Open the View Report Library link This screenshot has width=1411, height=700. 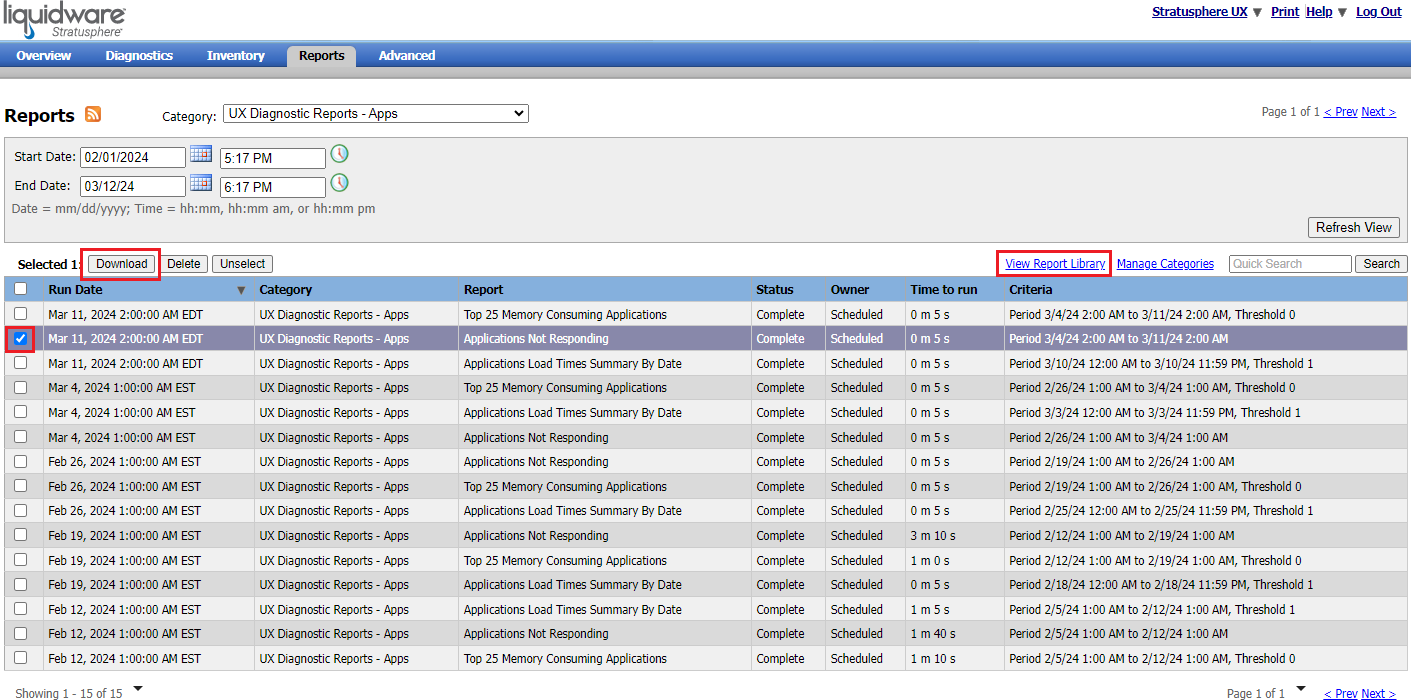[x=1055, y=264]
